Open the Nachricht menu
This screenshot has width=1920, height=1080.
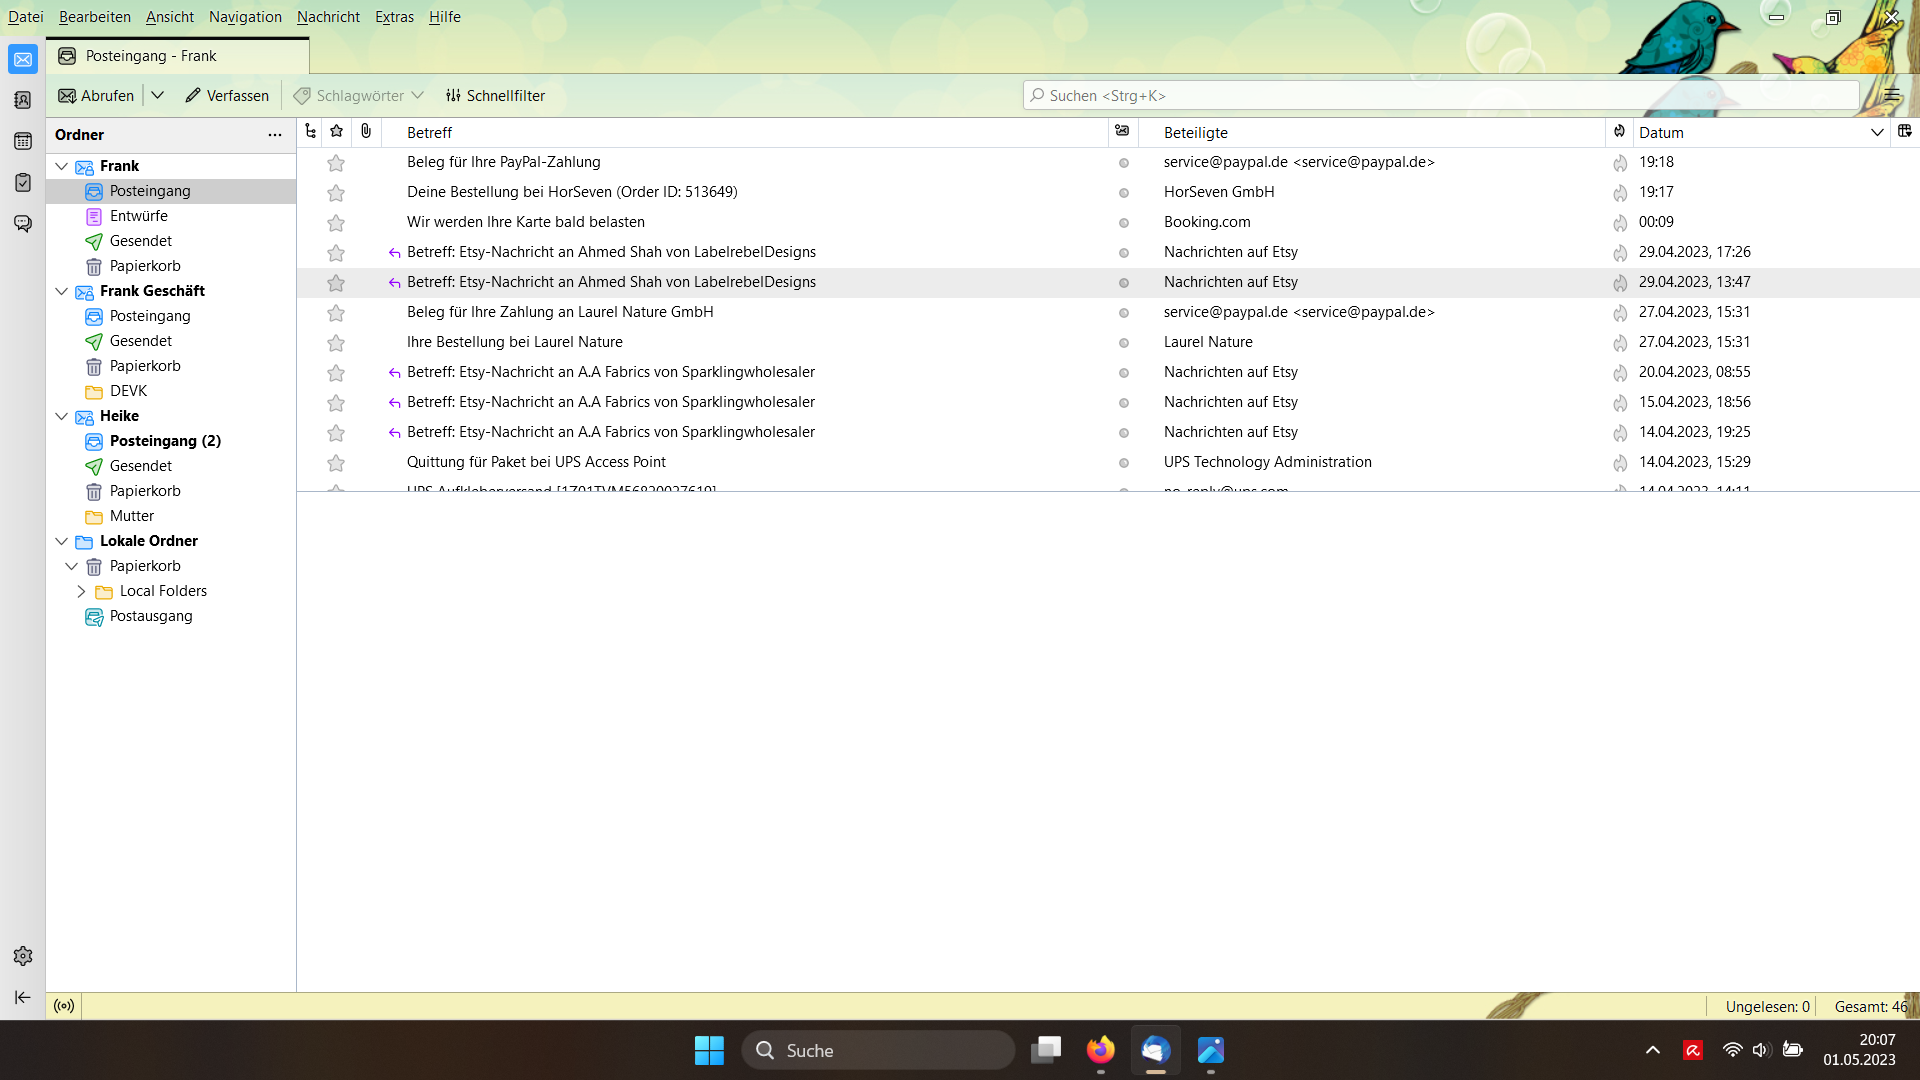tap(328, 17)
